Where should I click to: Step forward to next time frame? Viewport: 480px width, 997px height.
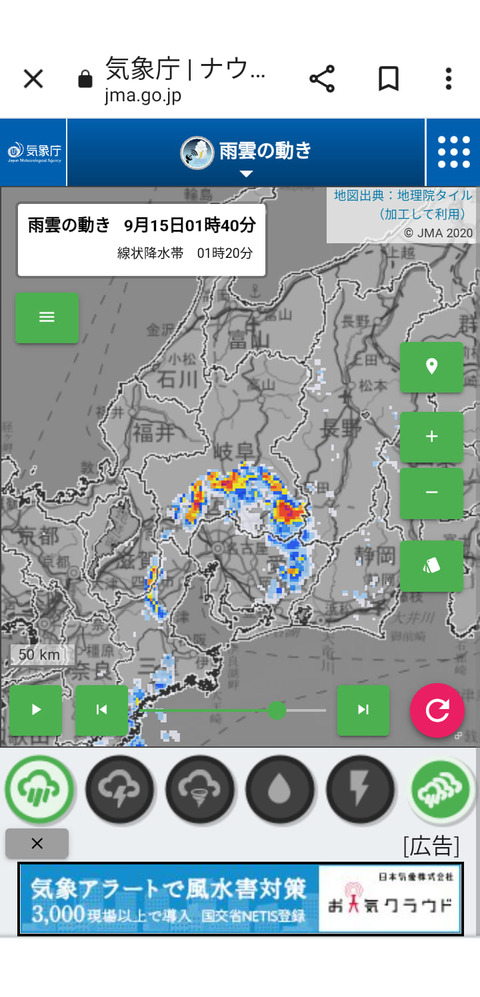click(x=363, y=710)
